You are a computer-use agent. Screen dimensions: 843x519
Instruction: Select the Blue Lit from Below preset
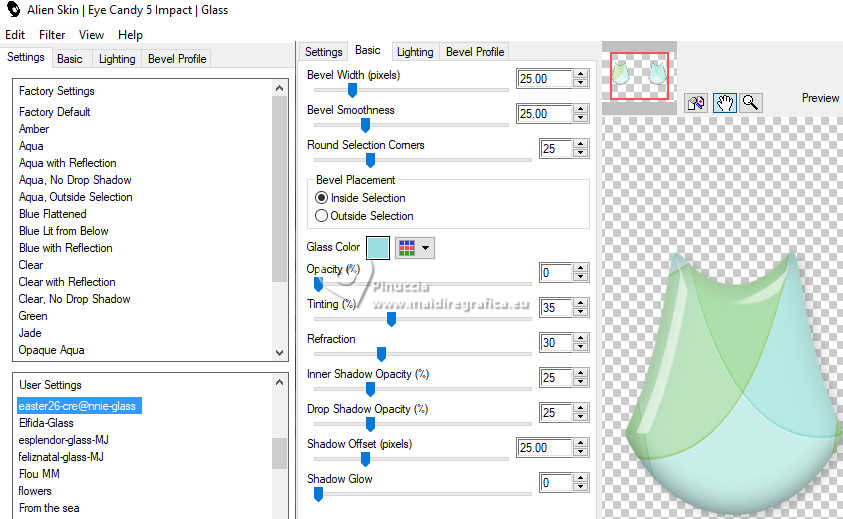(x=63, y=231)
